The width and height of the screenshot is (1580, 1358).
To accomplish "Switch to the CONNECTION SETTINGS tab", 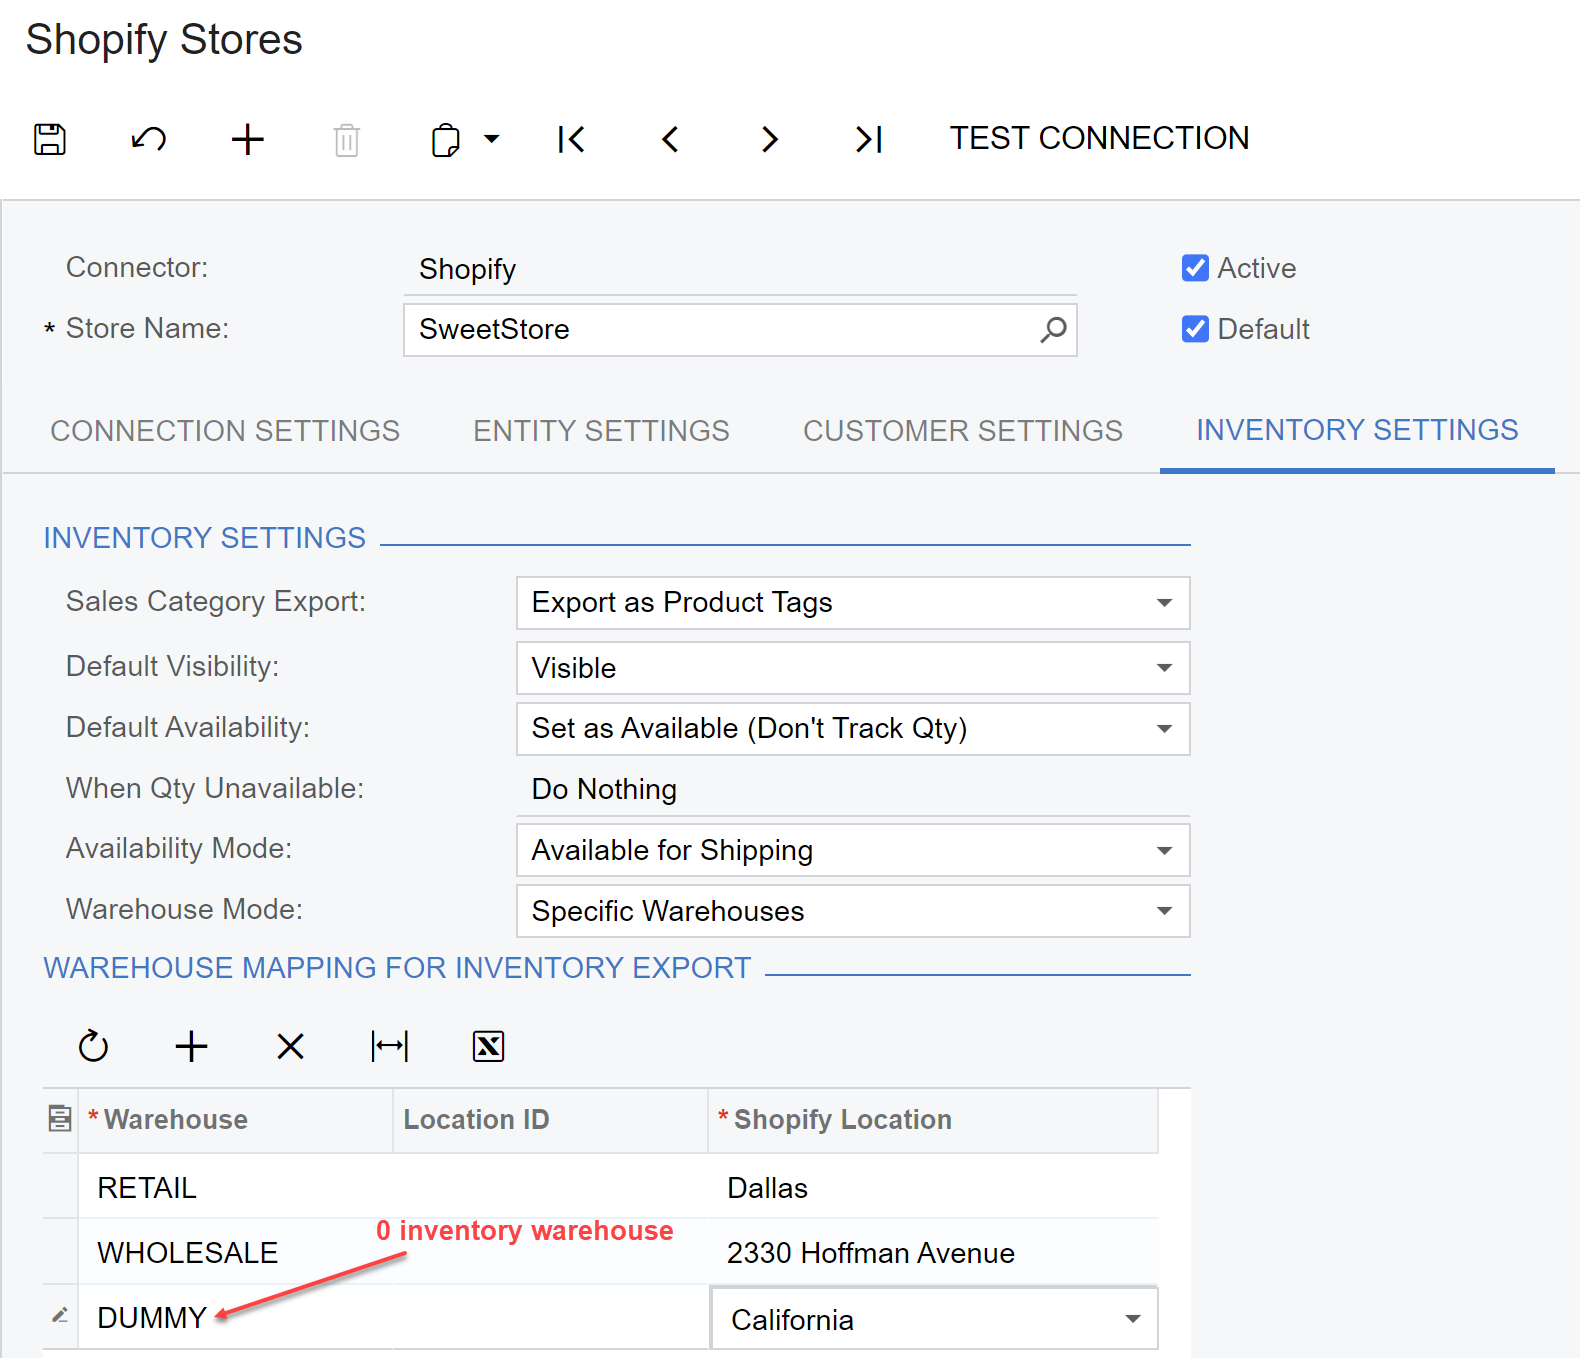I will point(225,431).
